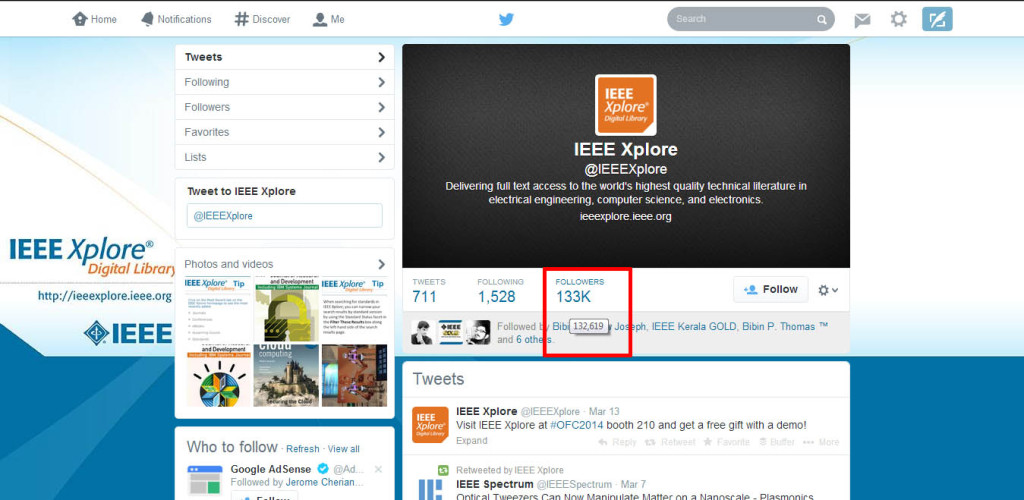1024x500 pixels.
Task: View the 1,528 following count
Action: pos(500,290)
